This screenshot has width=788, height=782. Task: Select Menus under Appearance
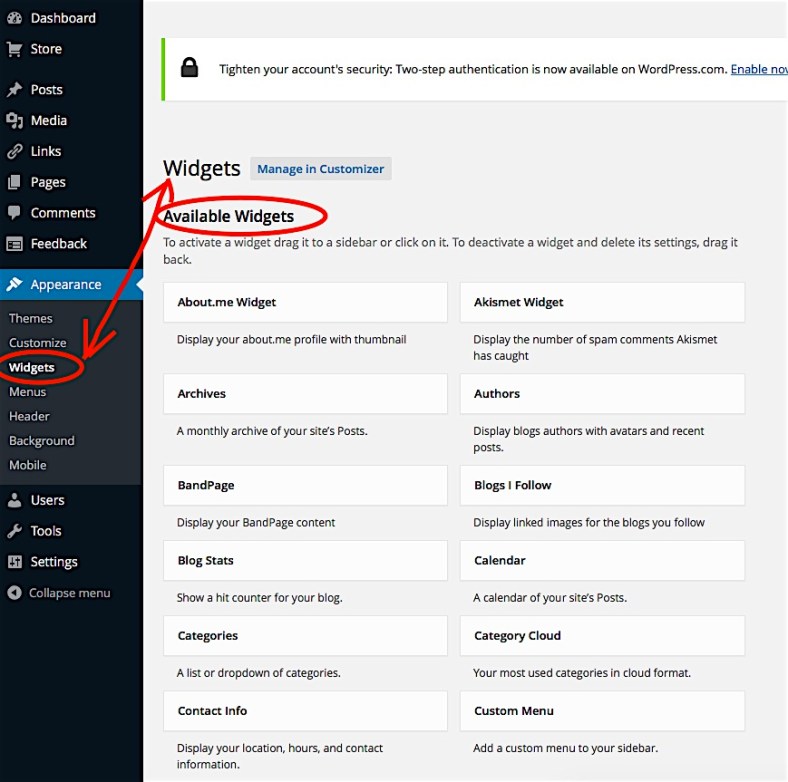point(28,392)
